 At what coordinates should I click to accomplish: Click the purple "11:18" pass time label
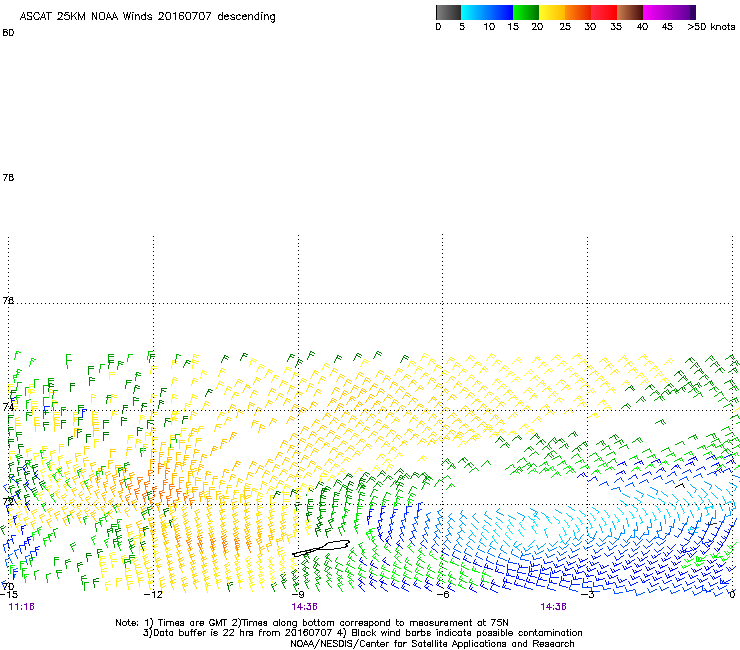coord(21,607)
